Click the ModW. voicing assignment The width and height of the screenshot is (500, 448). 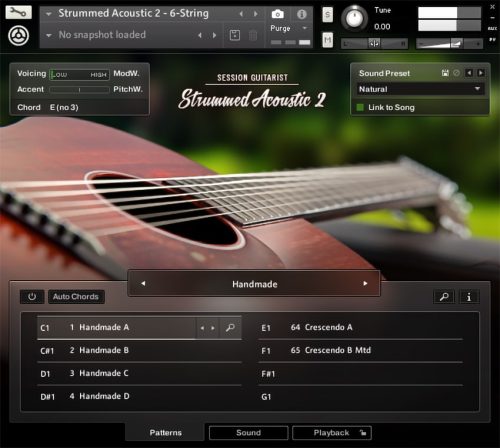tap(126, 73)
